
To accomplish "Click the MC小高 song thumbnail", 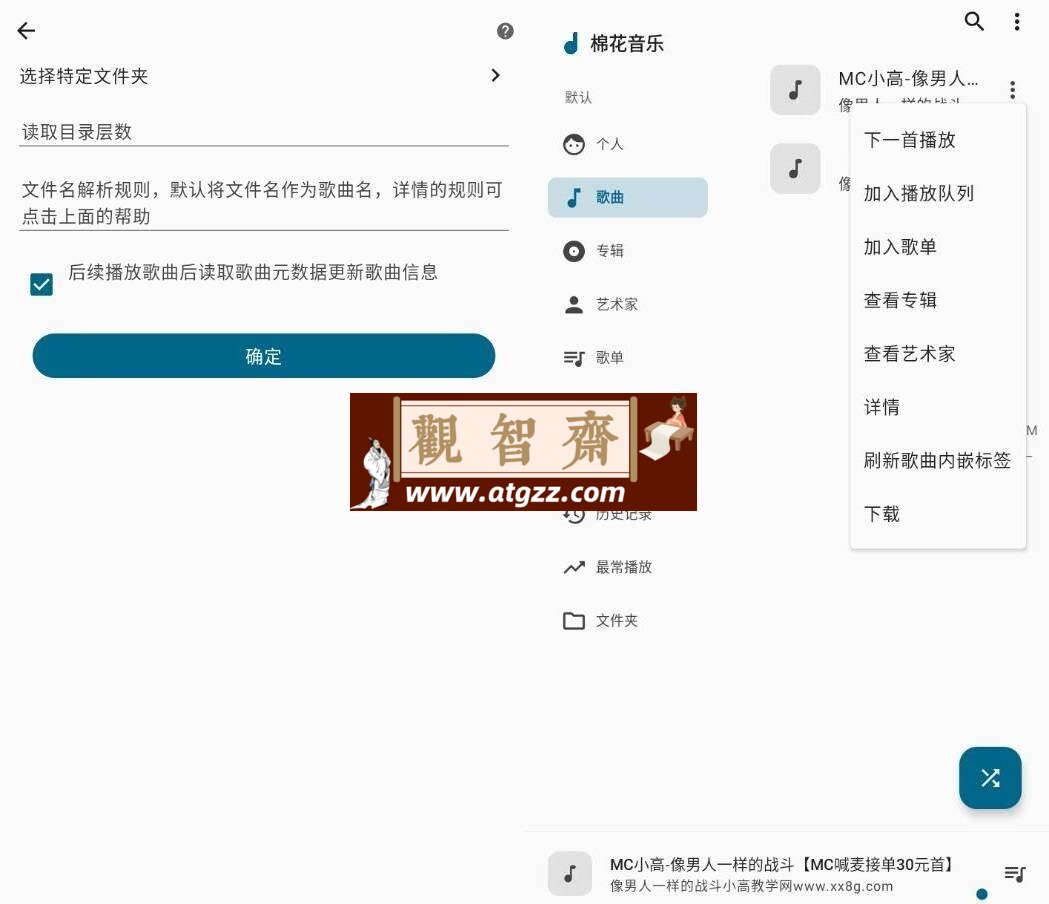I will tap(795, 90).
